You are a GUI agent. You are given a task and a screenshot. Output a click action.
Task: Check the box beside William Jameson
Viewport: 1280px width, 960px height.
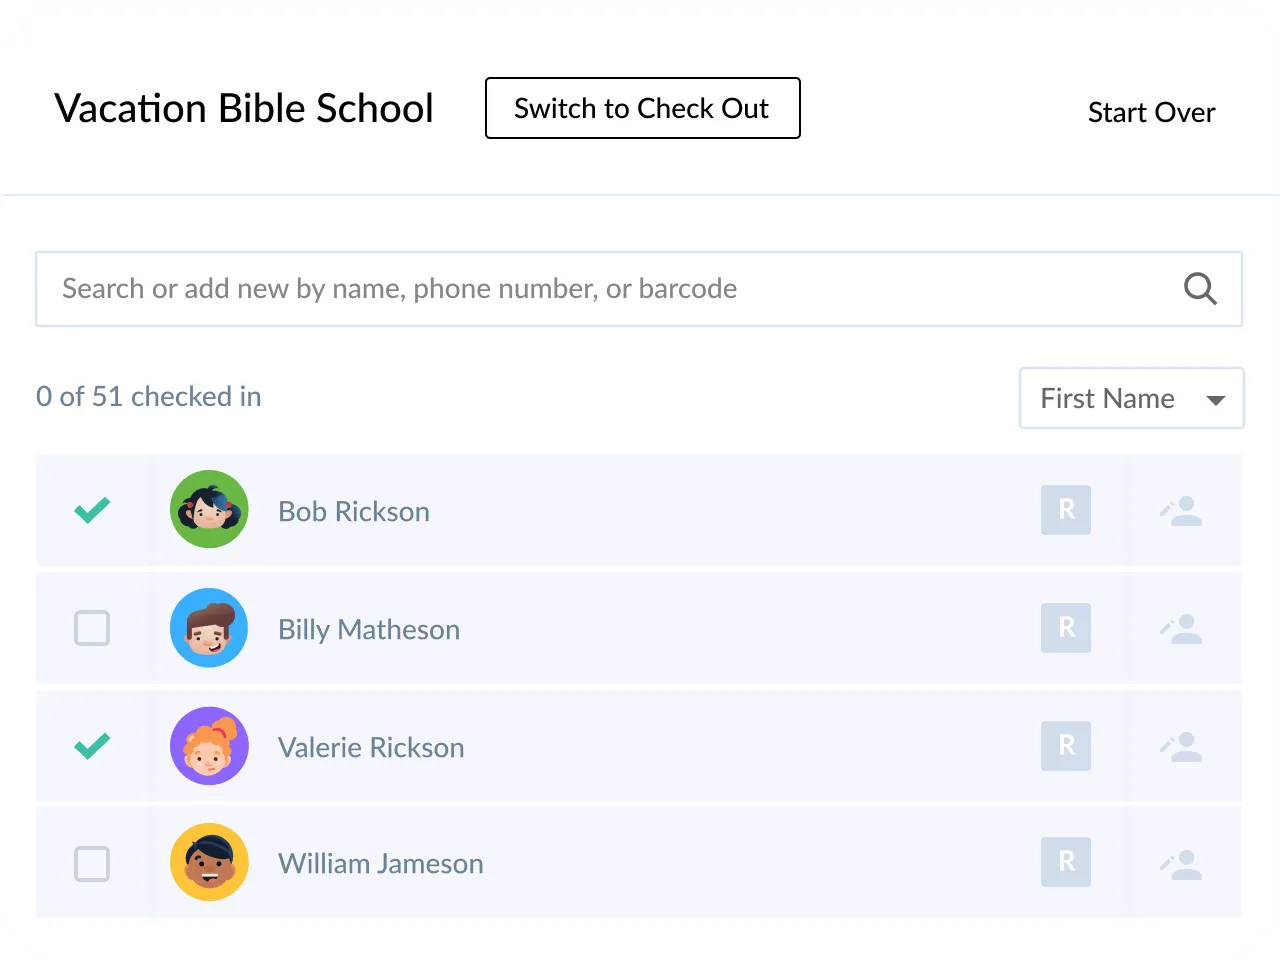click(92, 862)
